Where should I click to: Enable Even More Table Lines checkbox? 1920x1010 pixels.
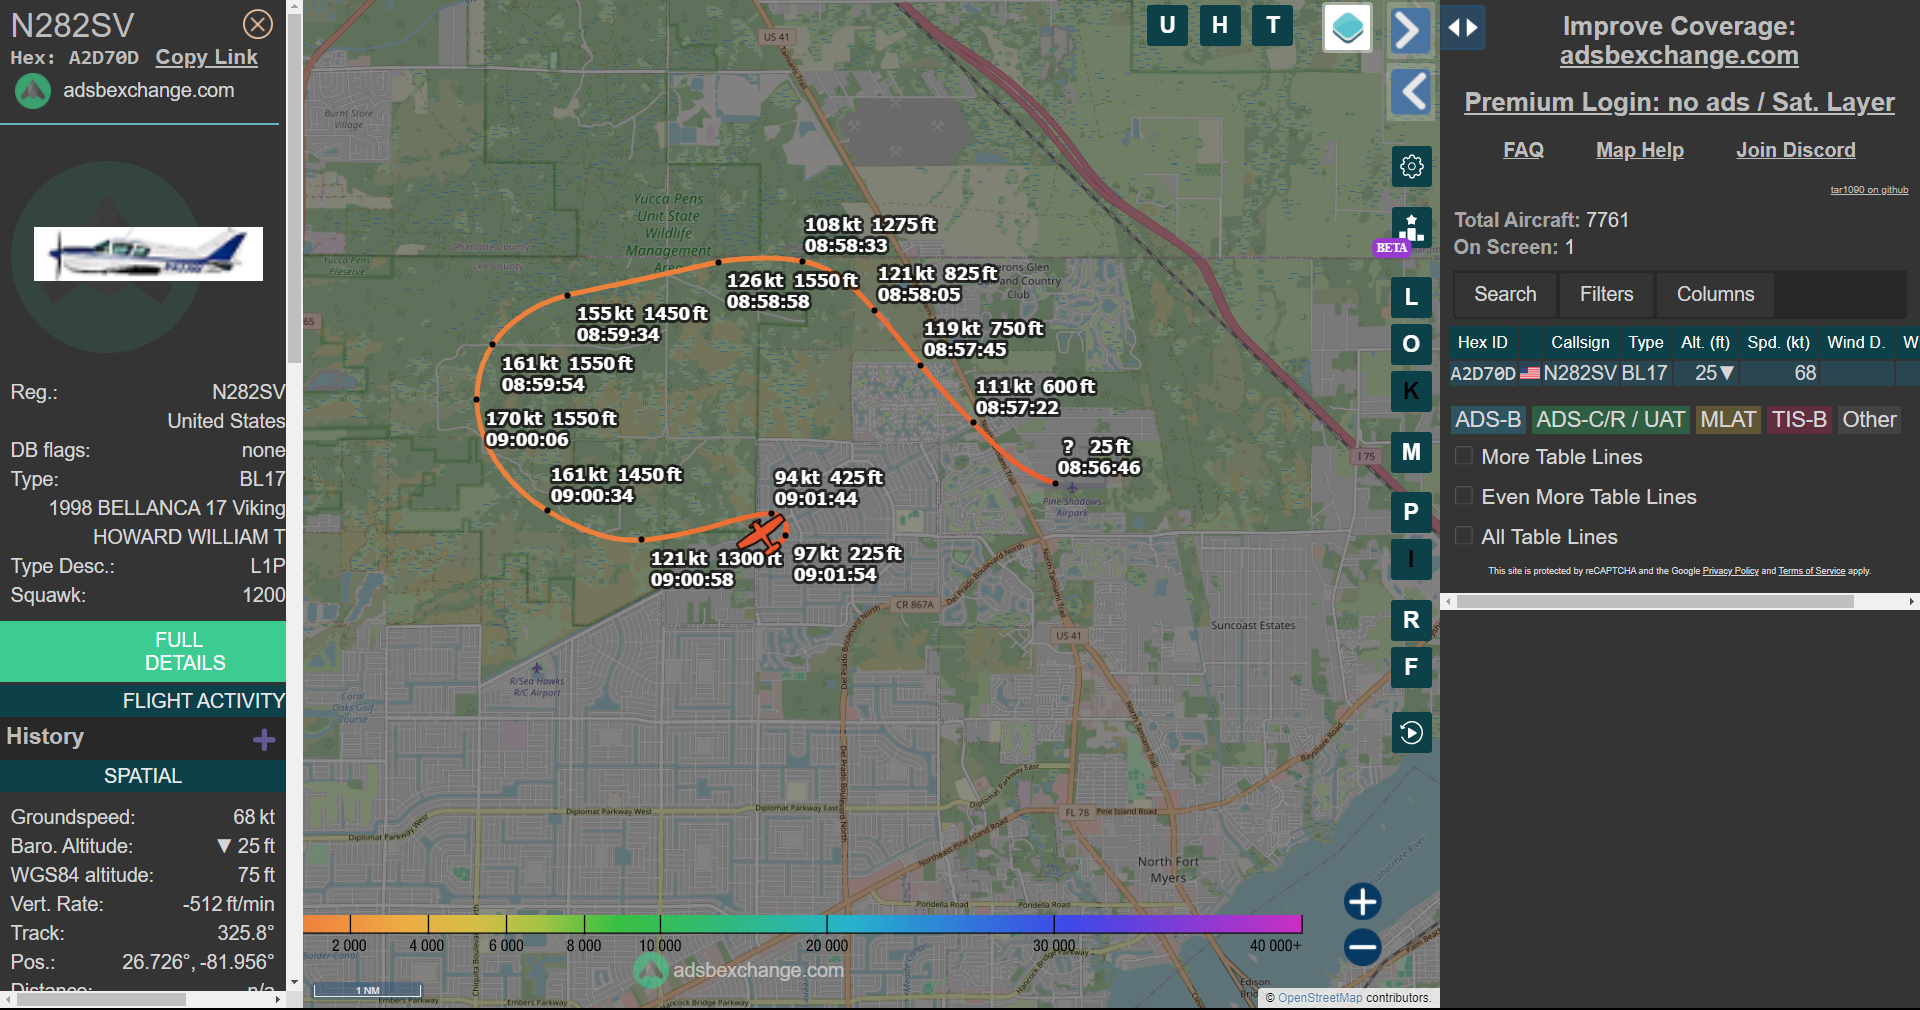pyautogui.click(x=1464, y=496)
